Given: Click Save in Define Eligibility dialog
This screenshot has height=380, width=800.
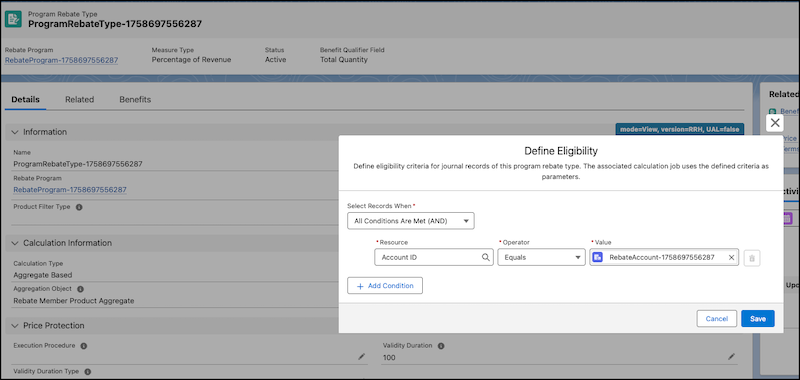Looking at the screenshot, I should point(758,319).
